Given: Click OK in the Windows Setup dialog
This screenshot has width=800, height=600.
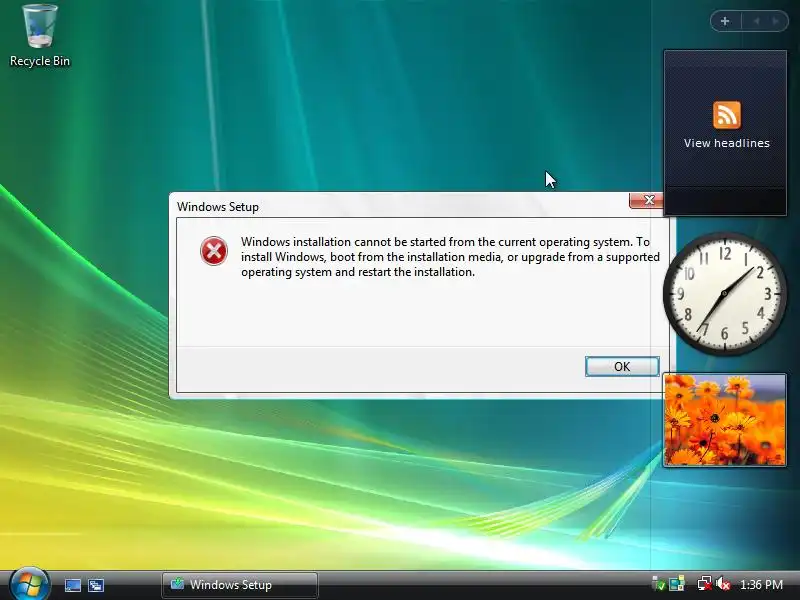Looking at the screenshot, I should click(622, 366).
